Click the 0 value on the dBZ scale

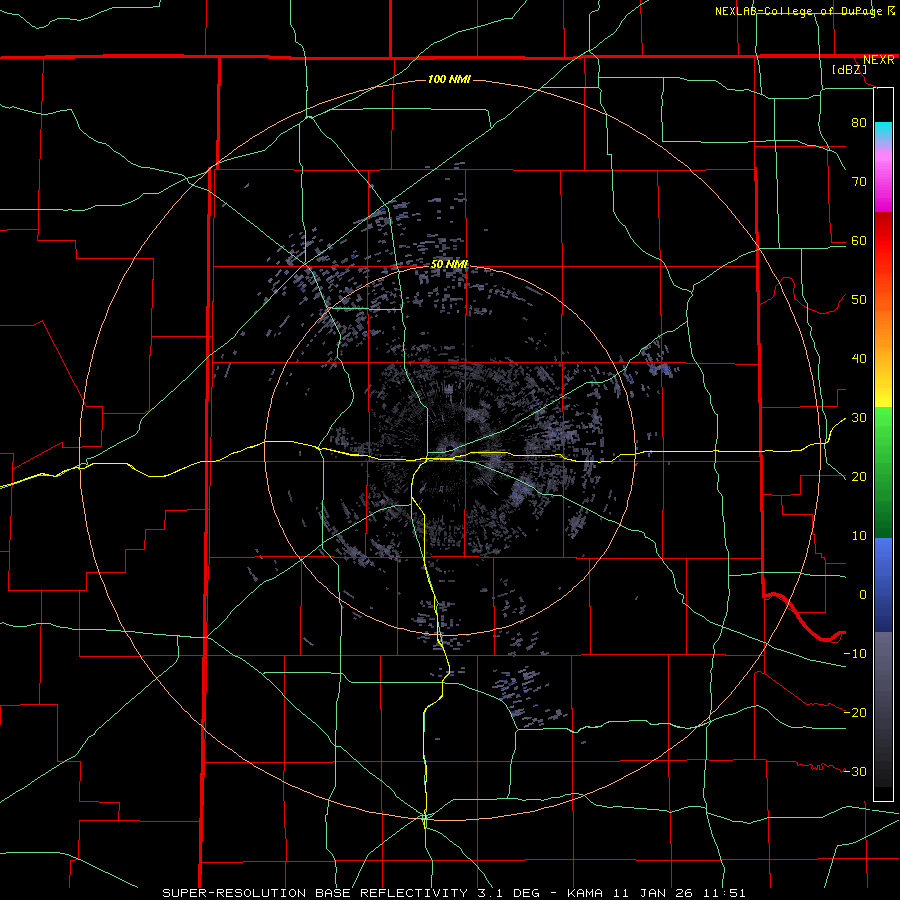[x=863, y=595]
